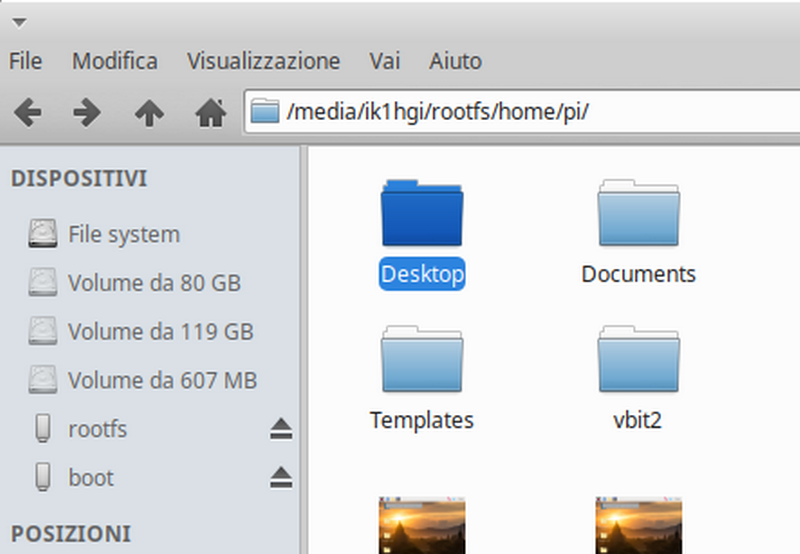This screenshot has height=554, width=800.
Task: Click the 'vbit2' folder name
Action: [637, 420]
